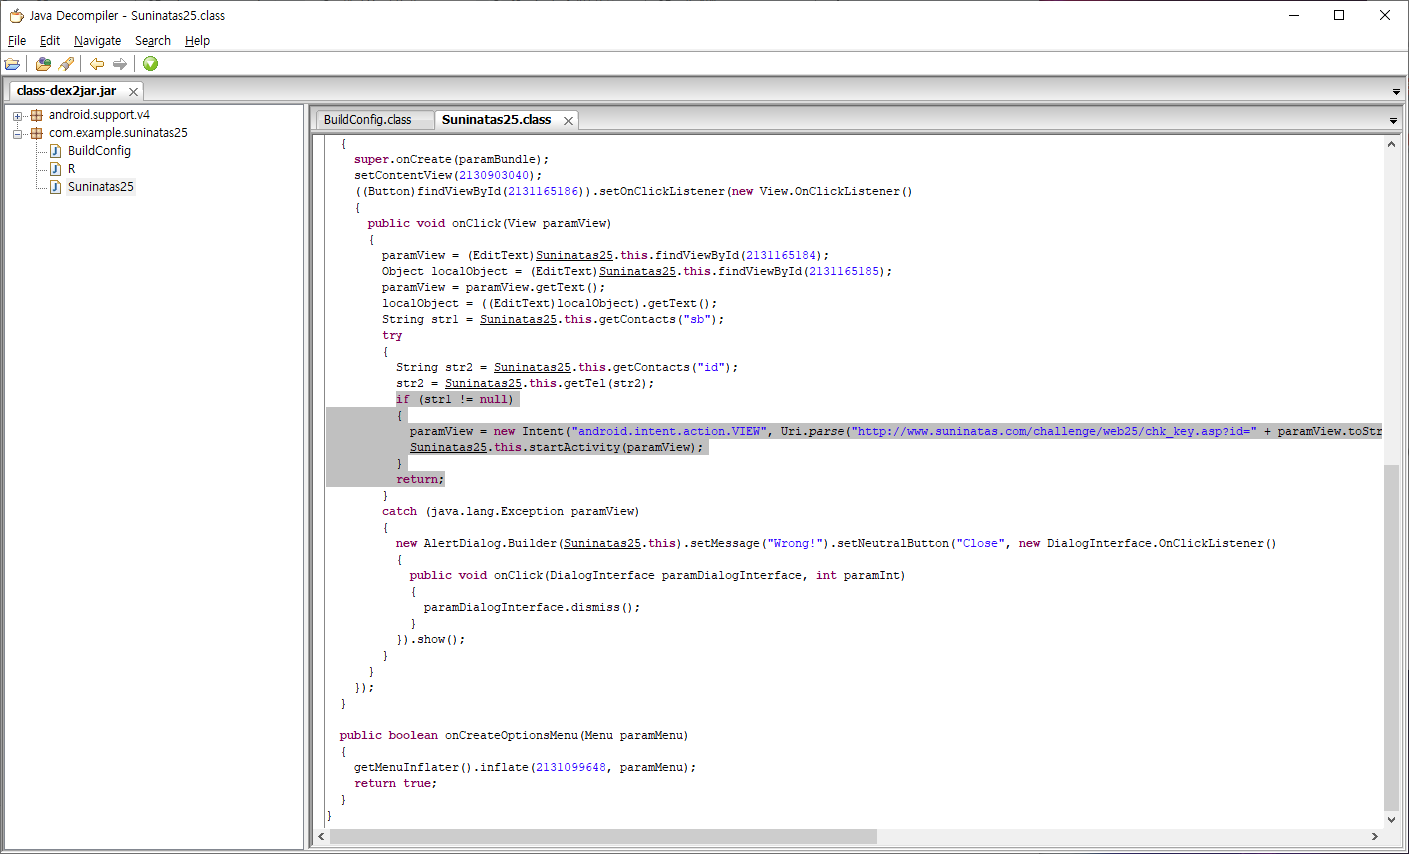Open the Search menu
The width and height of the screenshot is (1409, 854).
pyautogui.click(x=153, y=41)
